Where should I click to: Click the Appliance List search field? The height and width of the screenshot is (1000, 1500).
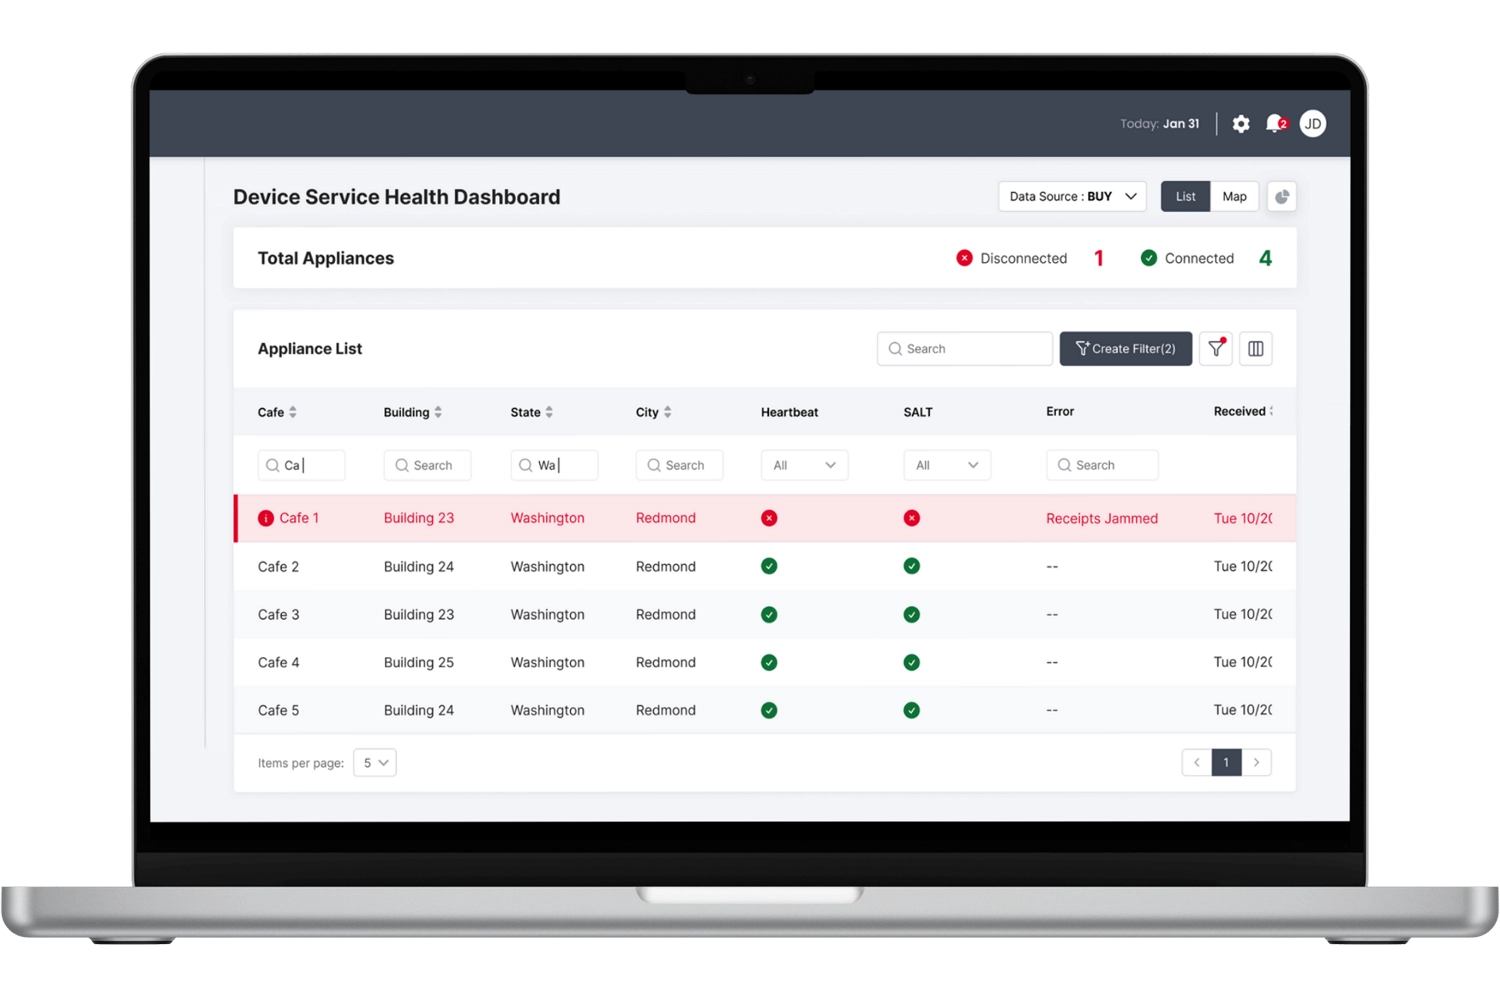point(964,349)
